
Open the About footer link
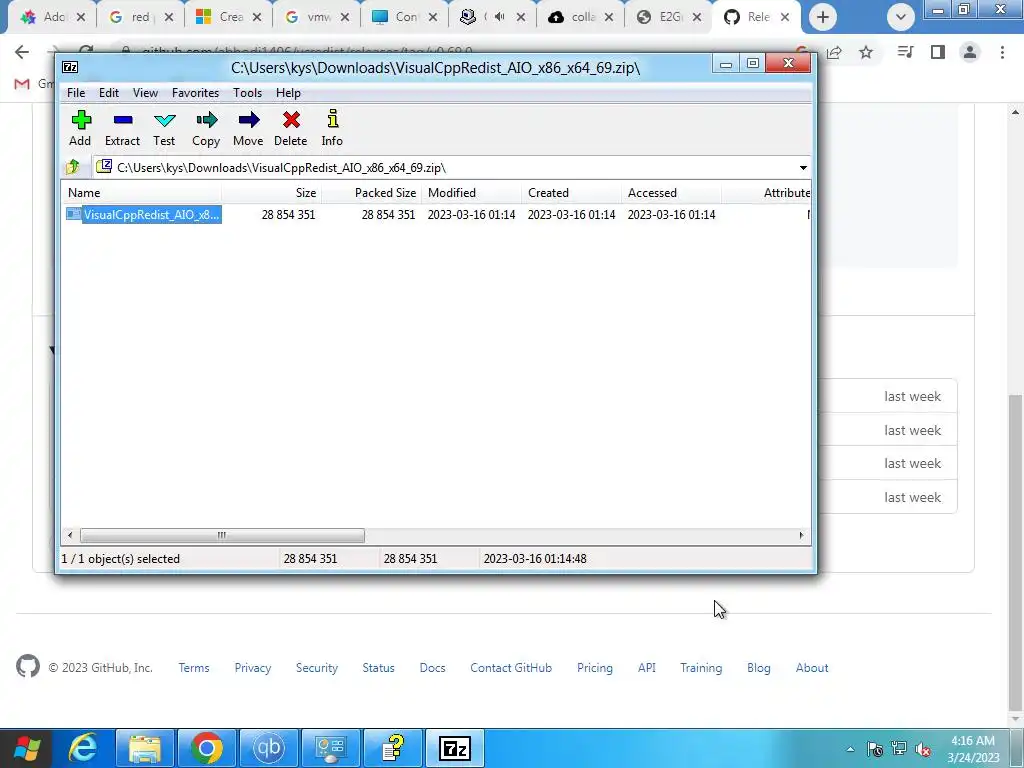pos(812,667)
